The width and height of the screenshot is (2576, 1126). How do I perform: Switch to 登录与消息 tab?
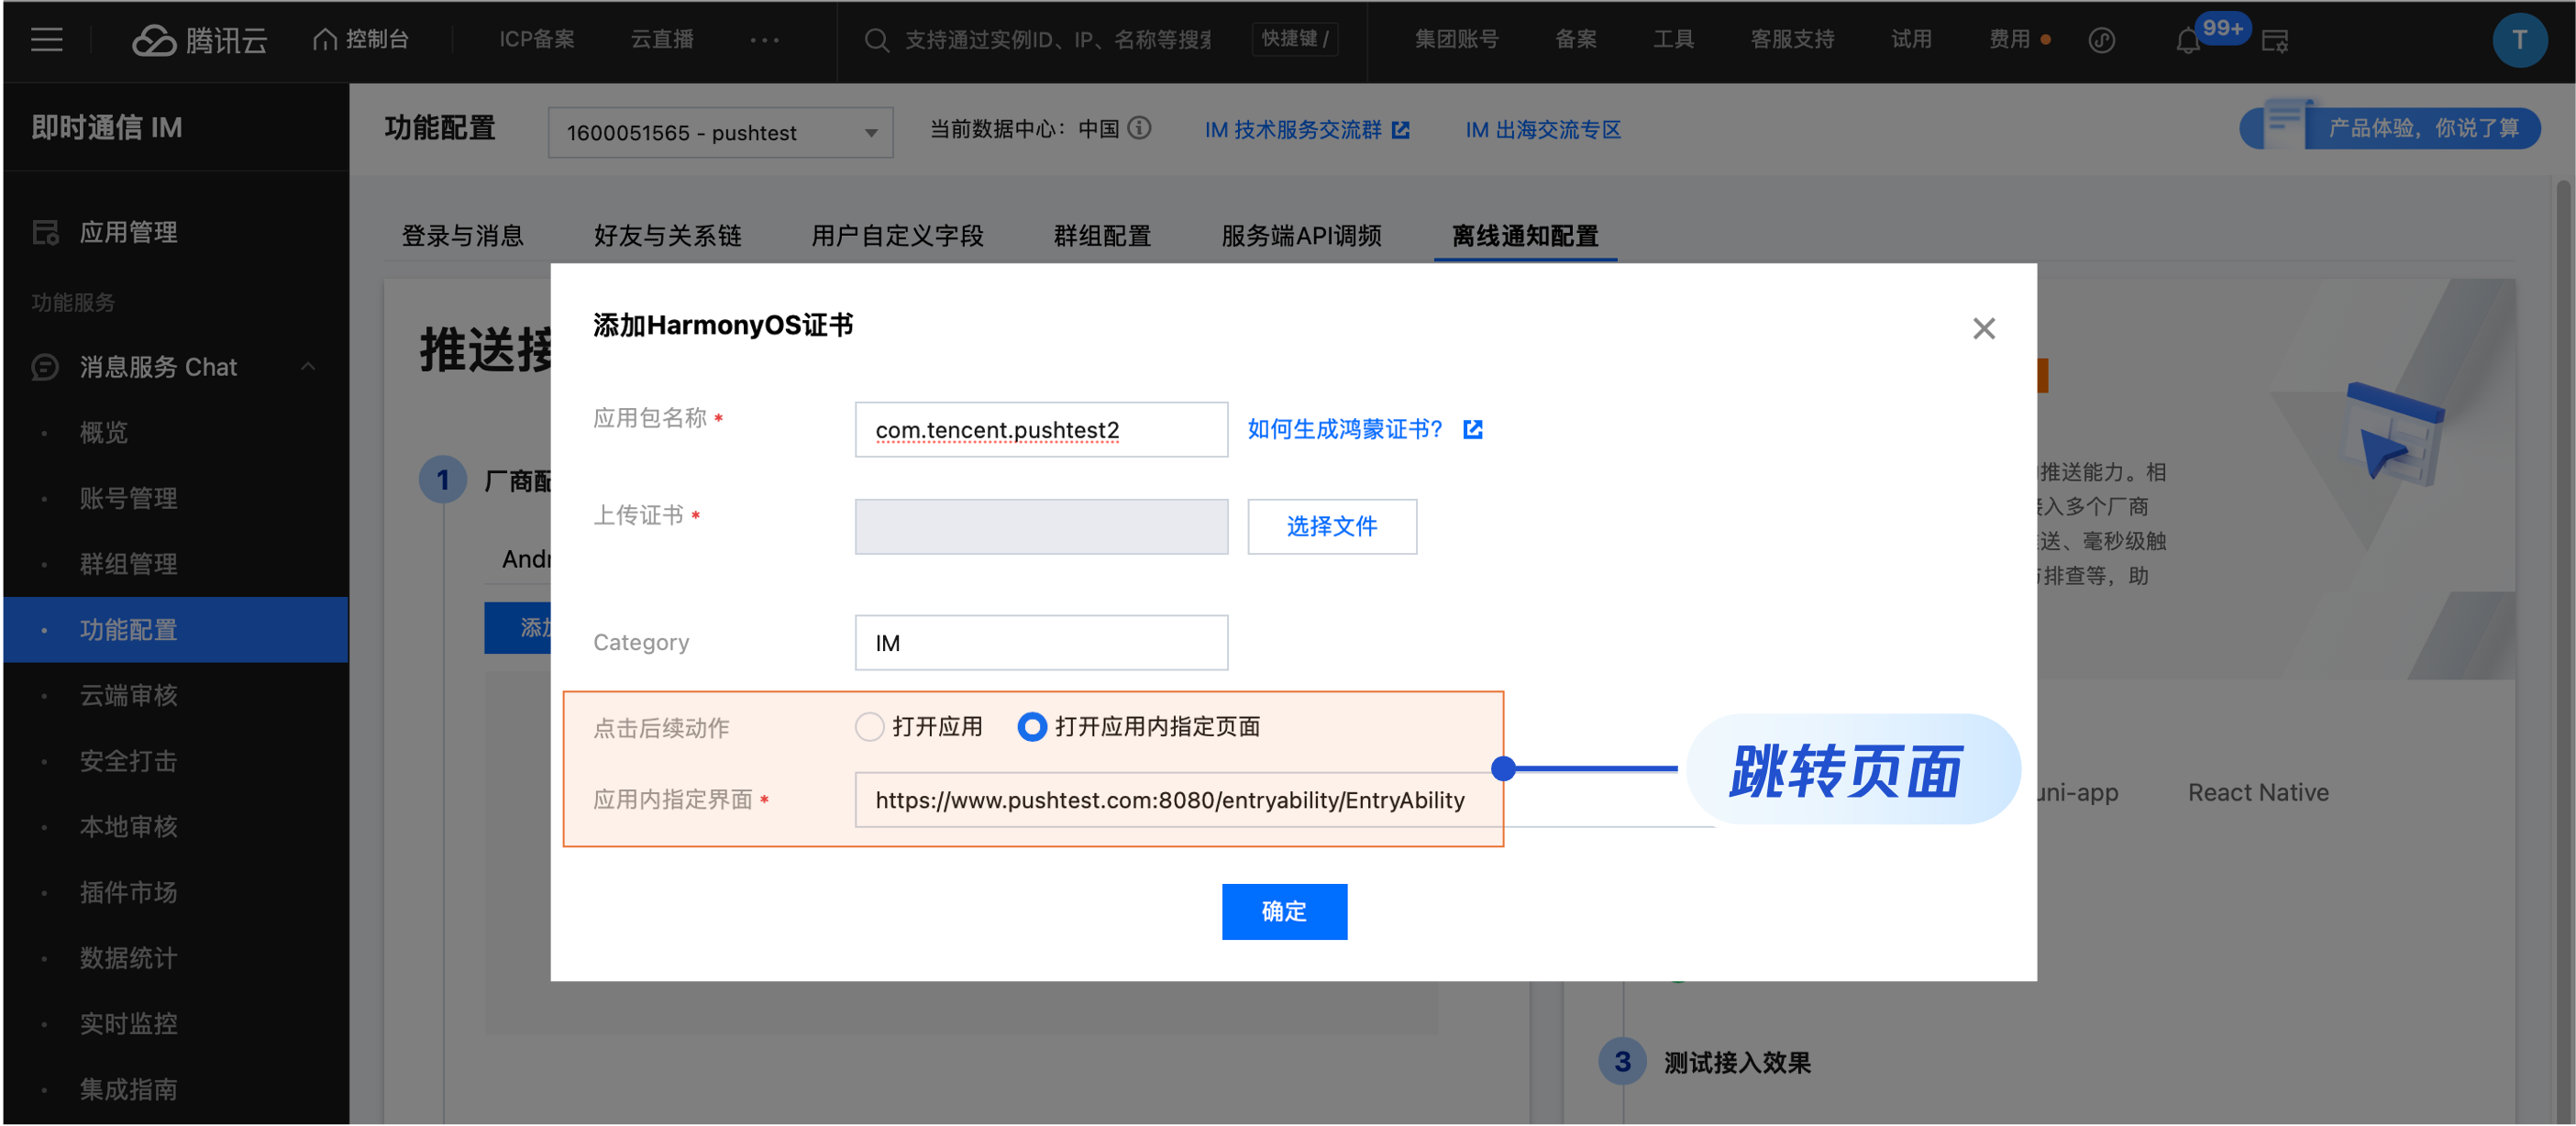(462, 236)
